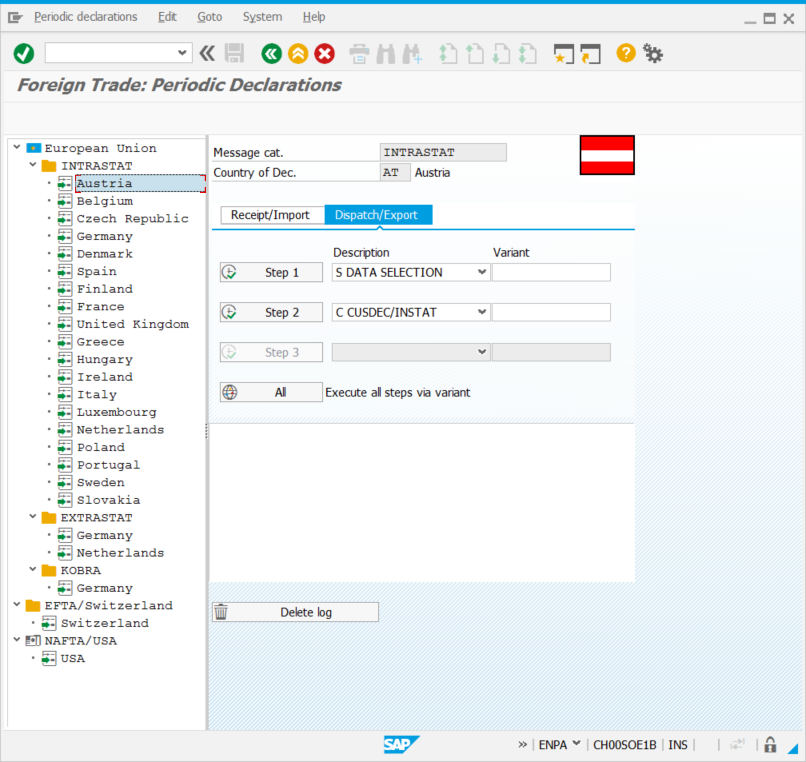Switch to the Receipt/Import tab

point(272,215)
